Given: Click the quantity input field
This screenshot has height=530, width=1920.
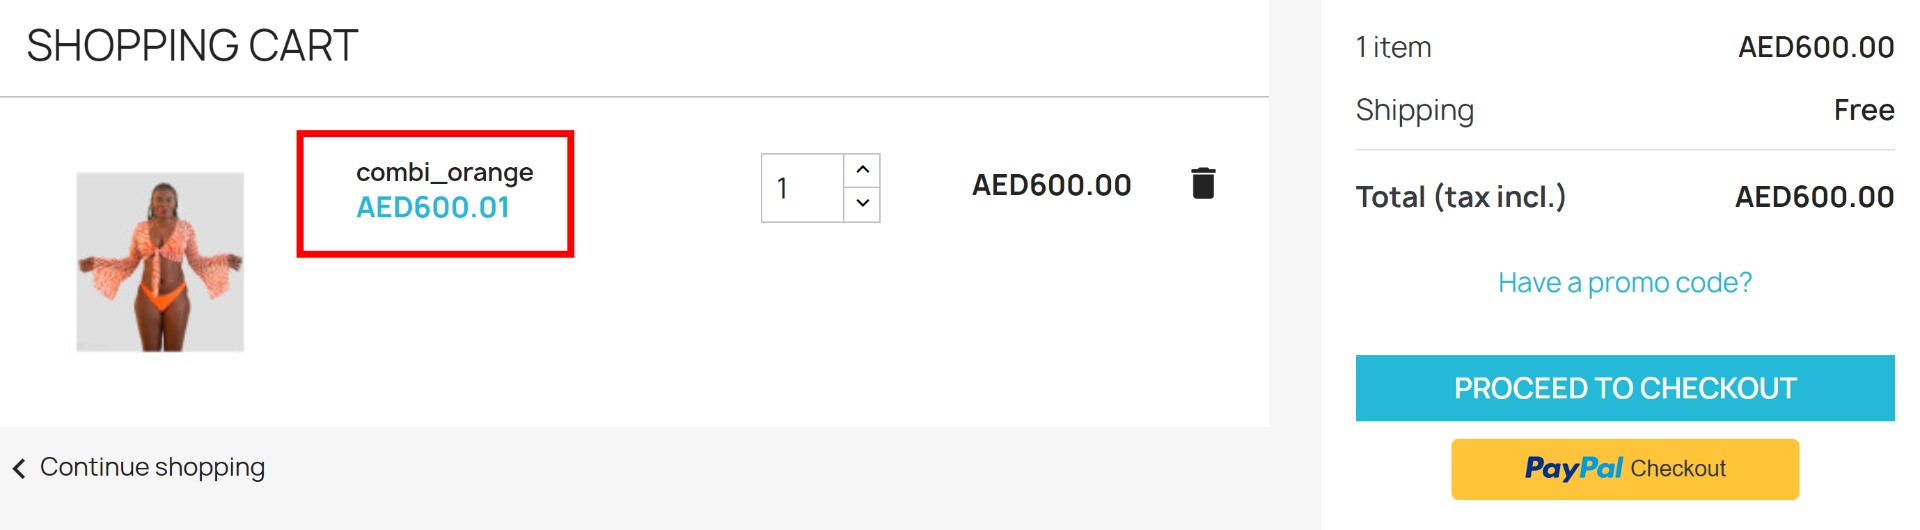Looking at the screenshot, I should [803, 188].
